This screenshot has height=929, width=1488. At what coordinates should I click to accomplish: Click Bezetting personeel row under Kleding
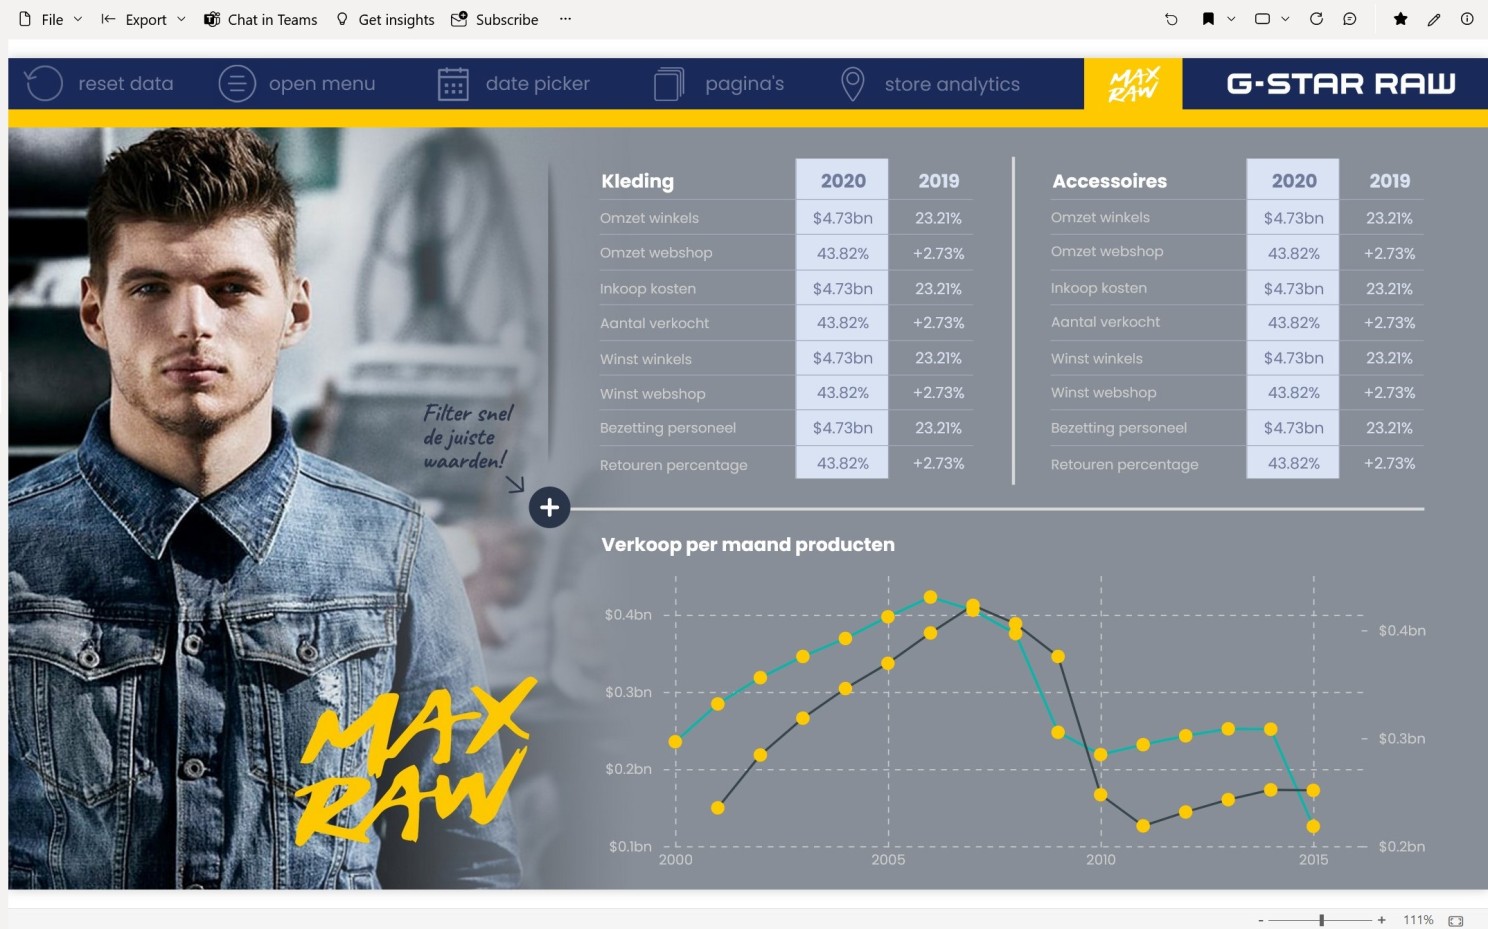(786, 428)
